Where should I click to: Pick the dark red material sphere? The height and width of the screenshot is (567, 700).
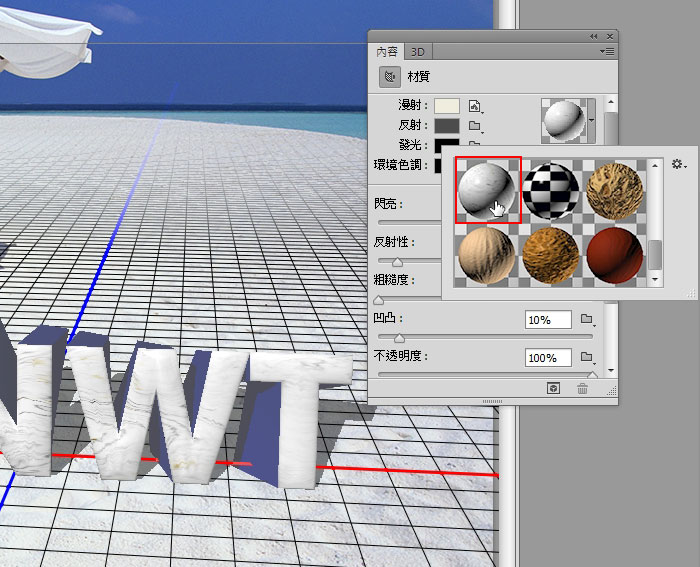click(x=614, y=255)
